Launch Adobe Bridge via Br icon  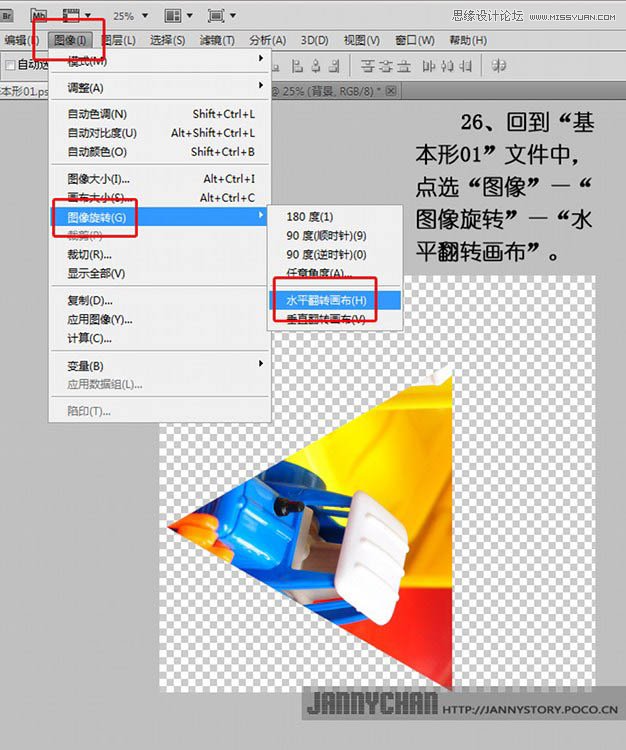click(x=7, y=16)
